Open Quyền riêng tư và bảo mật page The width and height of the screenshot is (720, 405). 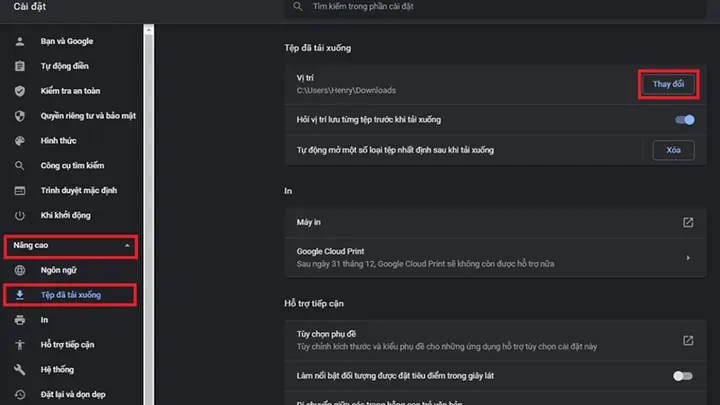point(88,116)
